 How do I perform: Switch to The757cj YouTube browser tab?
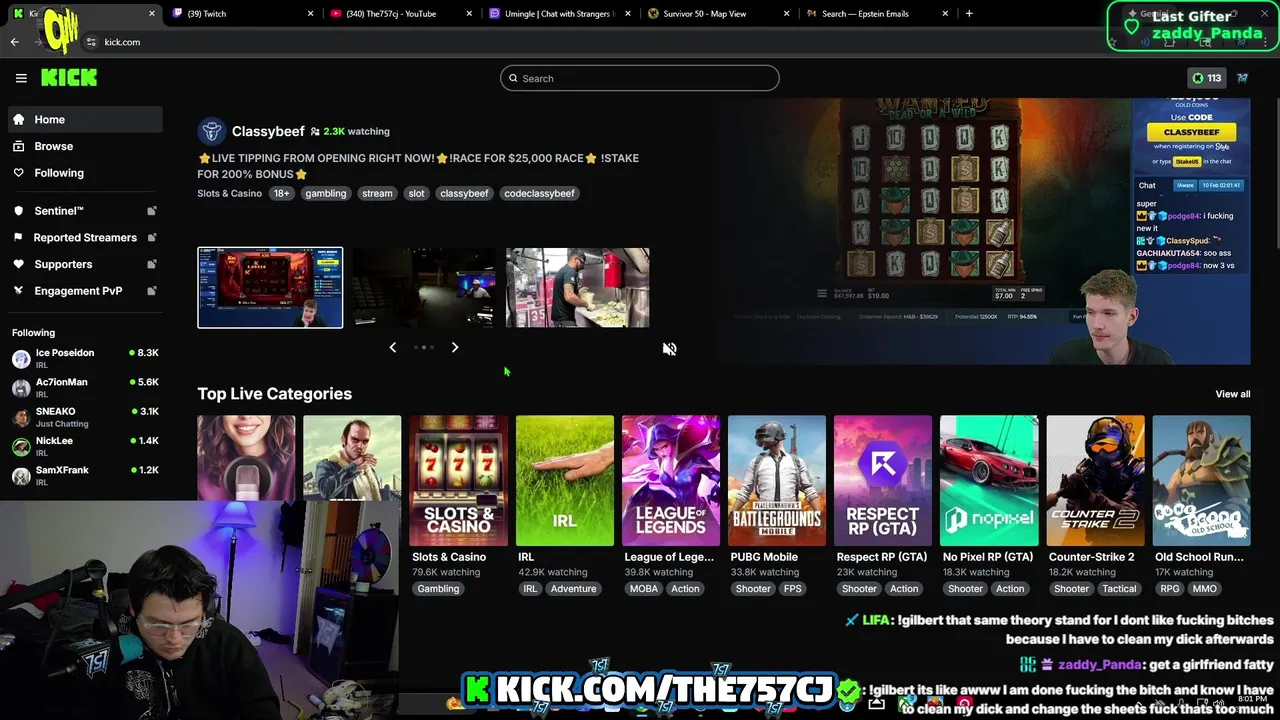tap(400, 14)
